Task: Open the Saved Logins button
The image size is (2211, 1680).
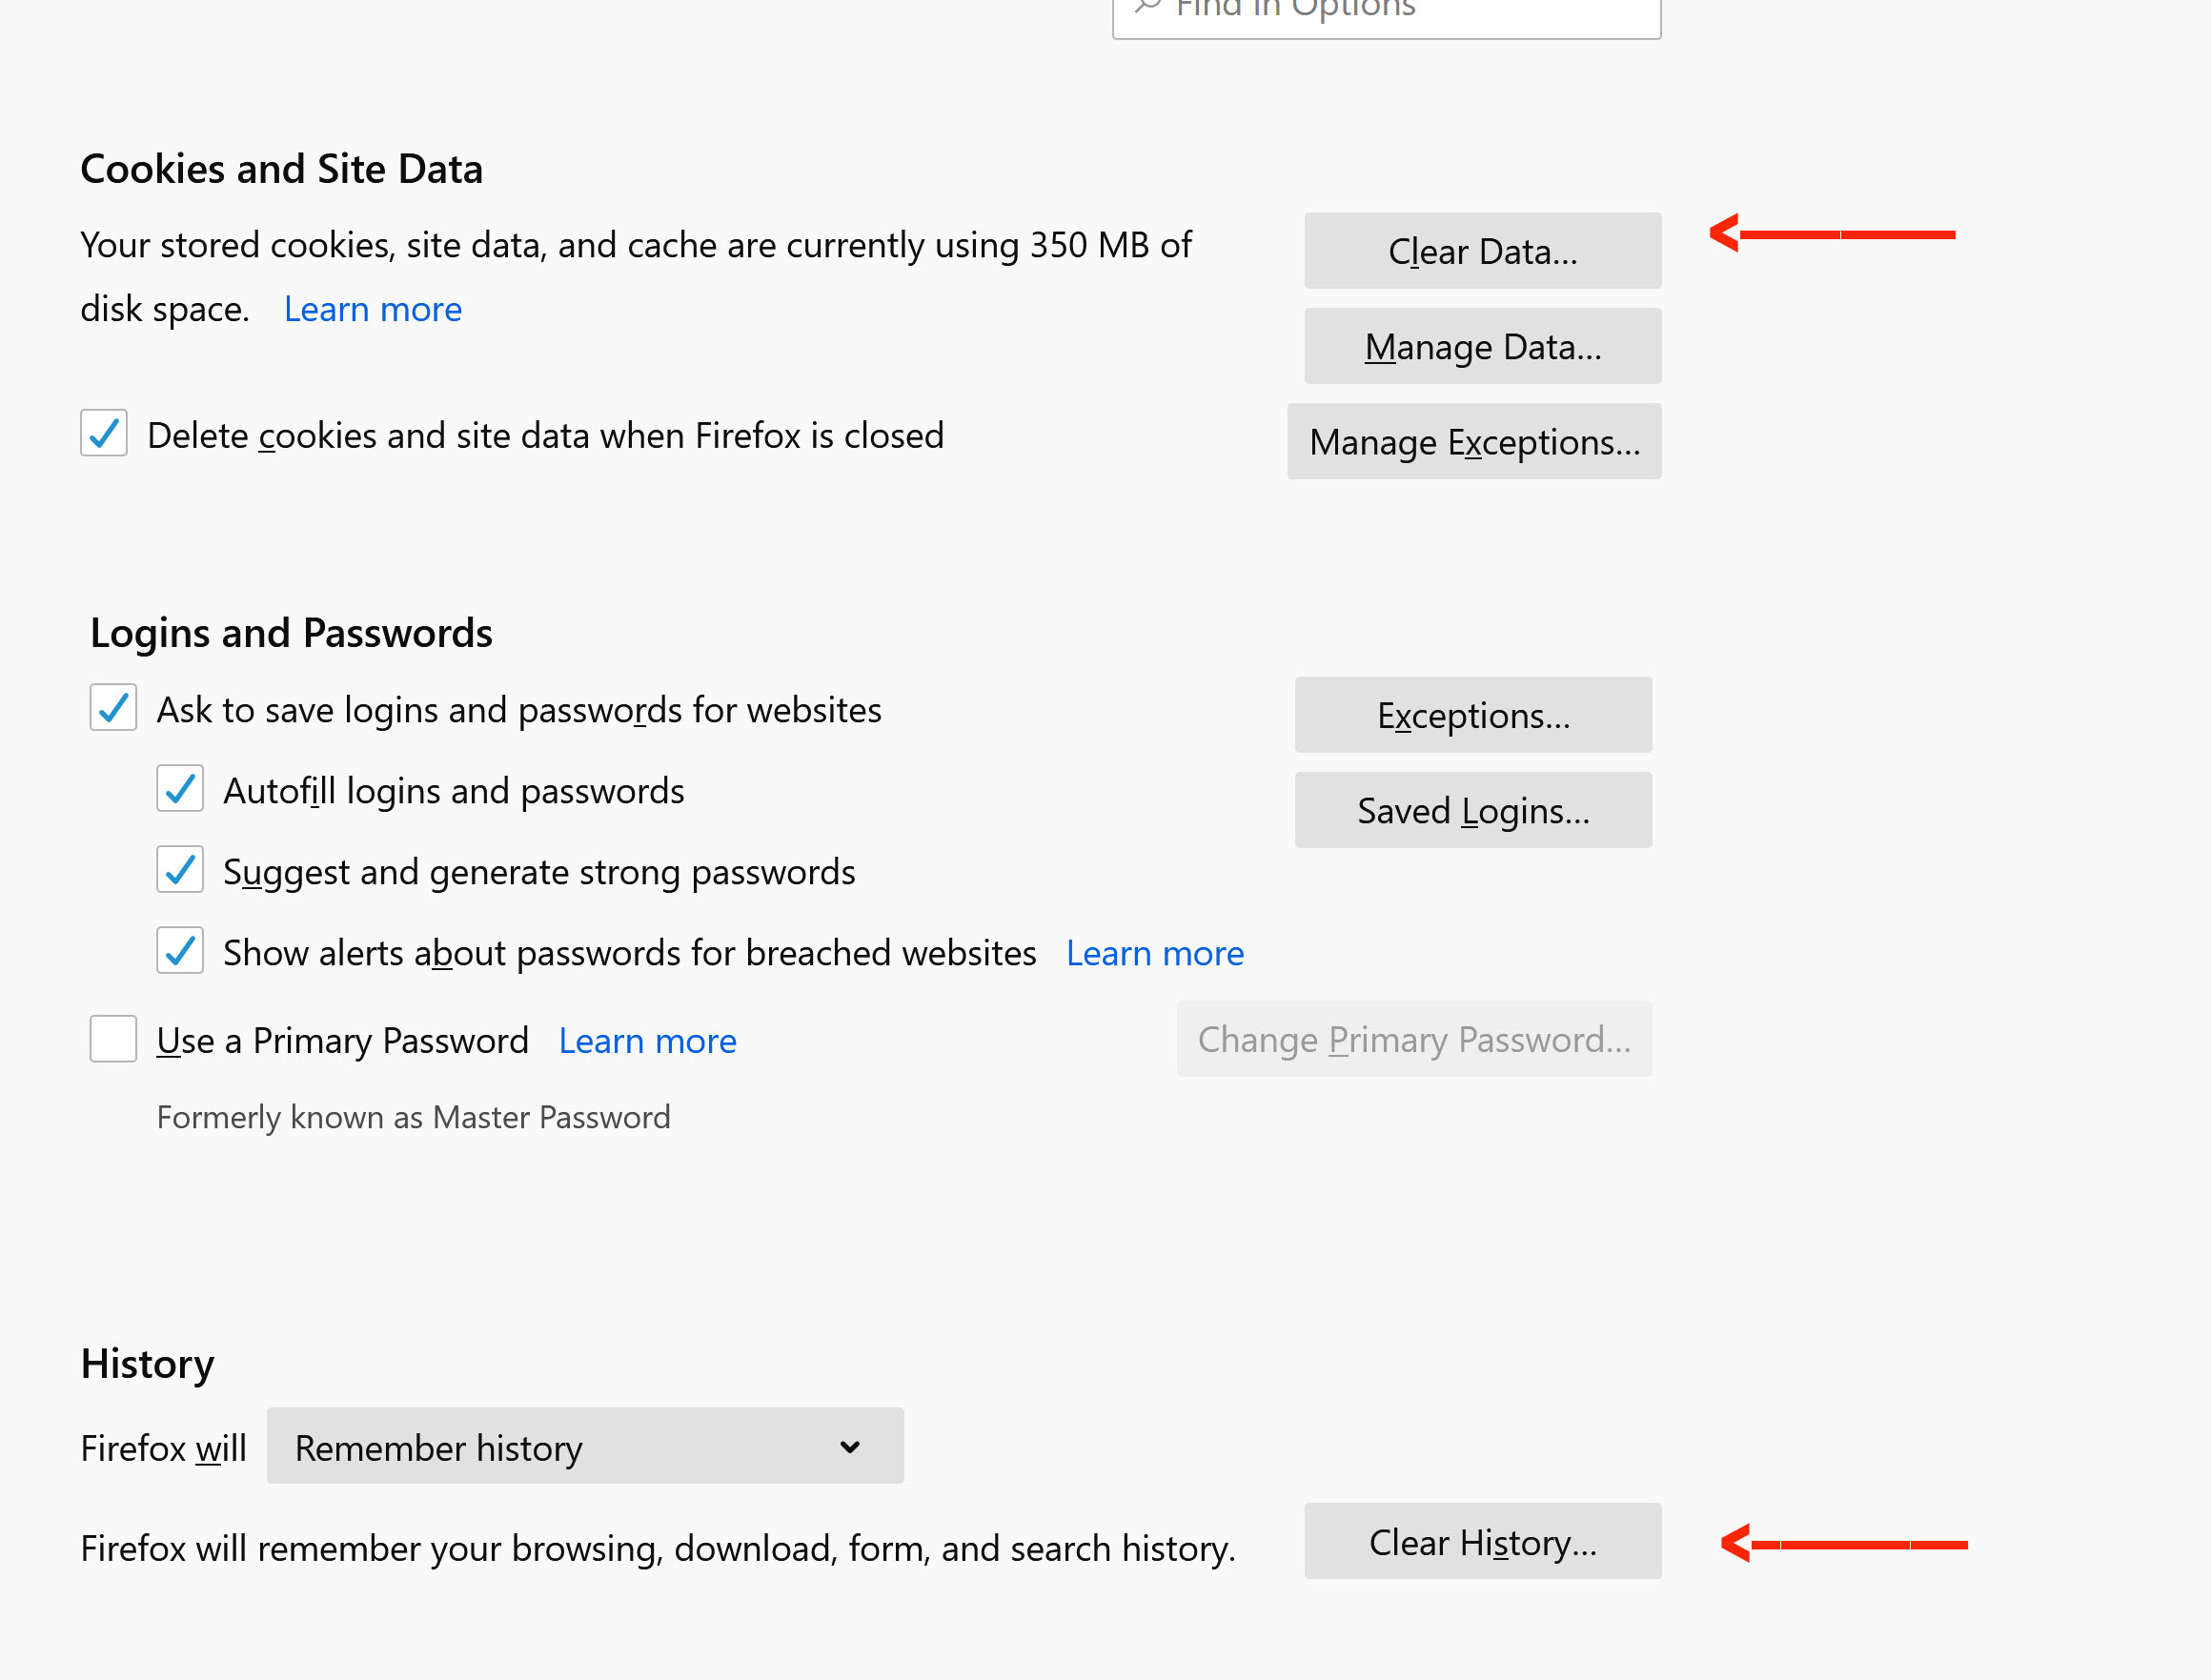Action: [1473, 810]
